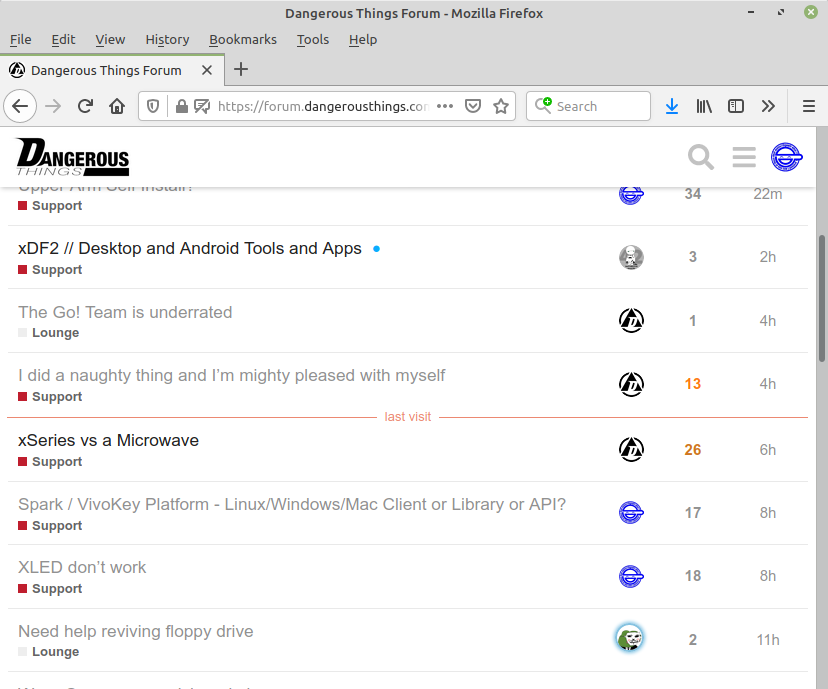The image size is (828, 689).
Task: Open Support category under xDF2 topic
Action: pyautogui.click(x=50, y=270)
